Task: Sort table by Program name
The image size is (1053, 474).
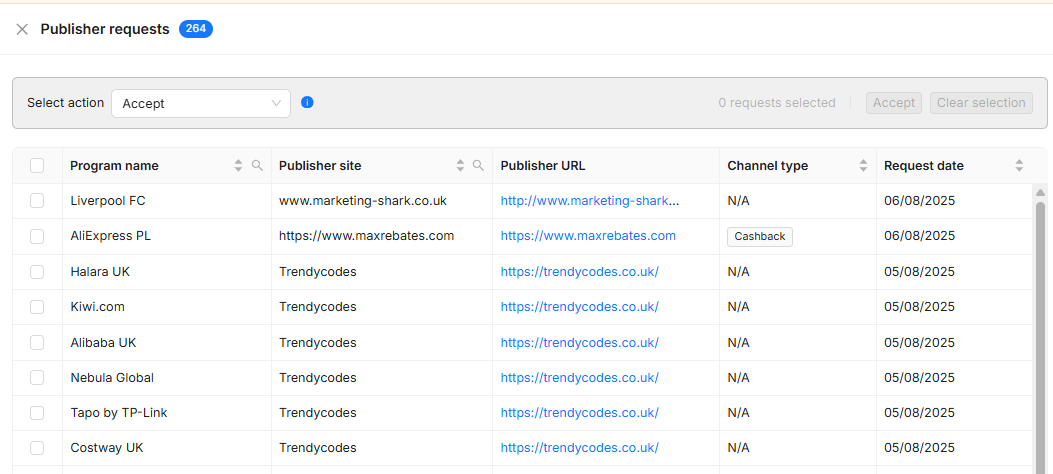Action: [x=238, y=166]
